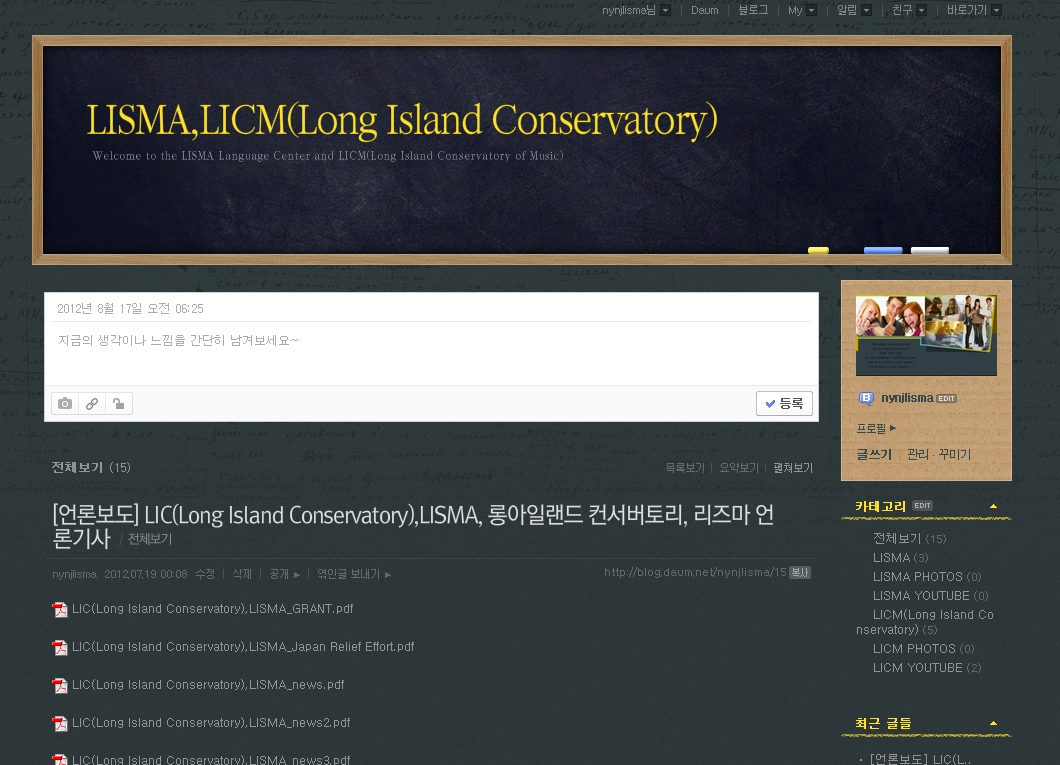The image size is (1060, 765).
Task: Collapse the 최근 글들 section arrow
Action: [993, 723]
